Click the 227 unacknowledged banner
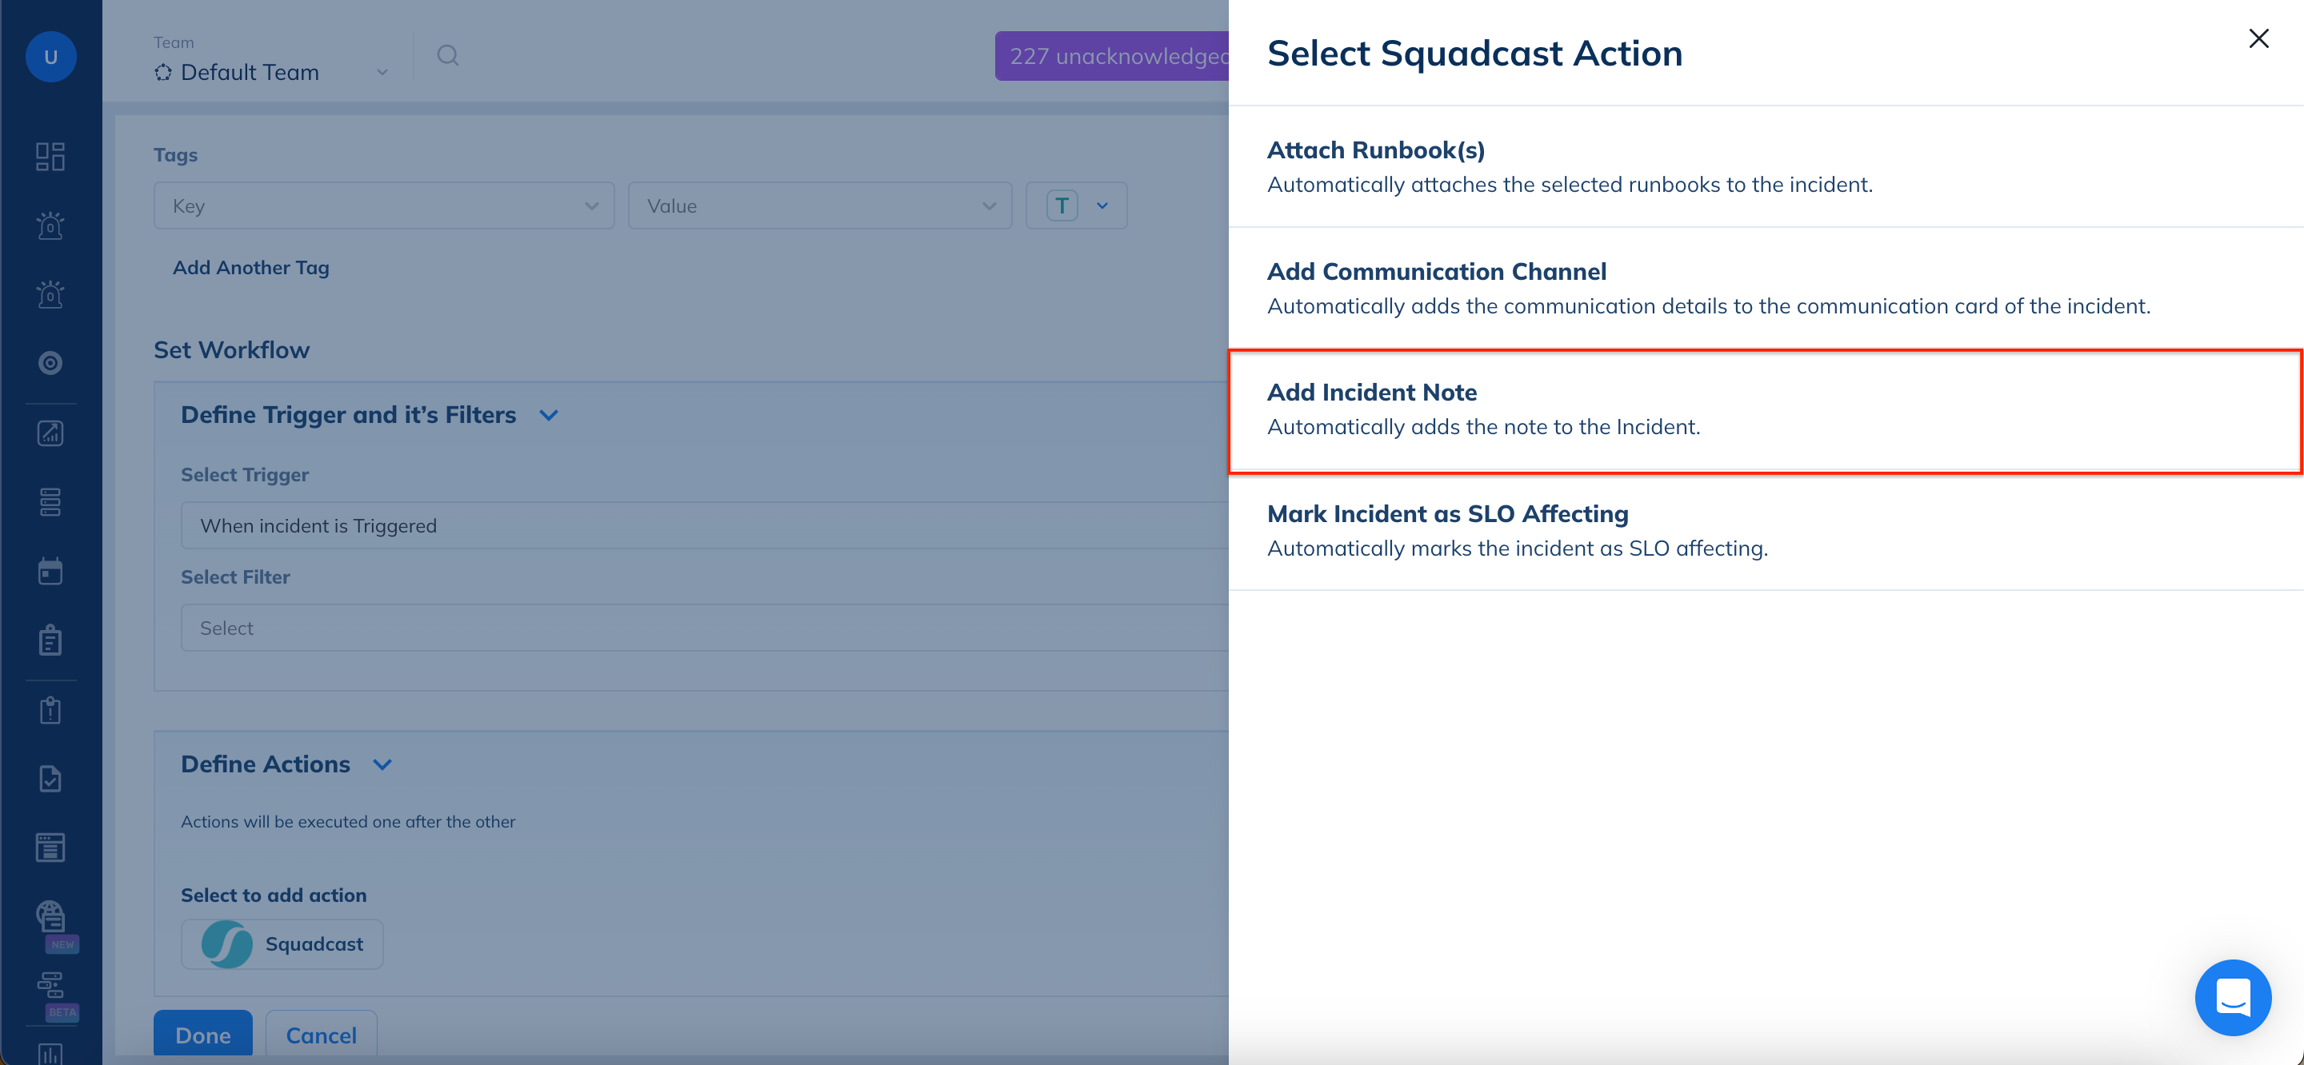This screenshot has height=1065, width=2304. click(x=1112, y=56)
